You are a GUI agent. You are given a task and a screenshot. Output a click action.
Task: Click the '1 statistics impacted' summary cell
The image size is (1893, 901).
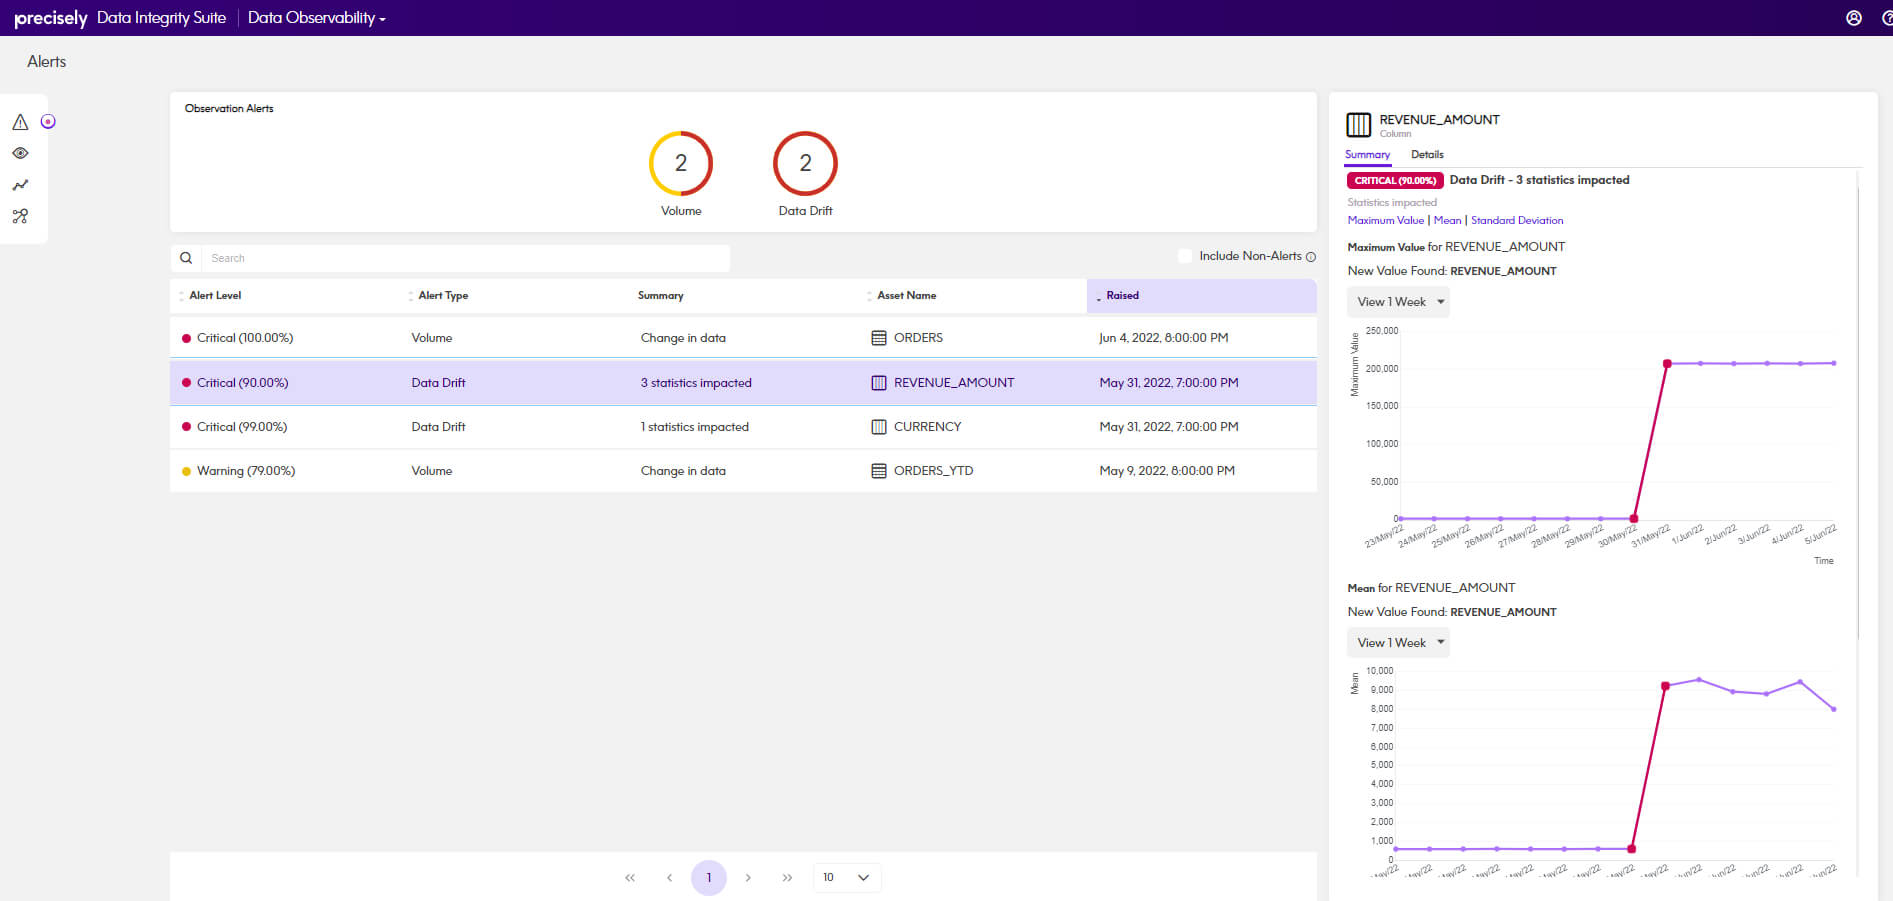pos(694,427)
